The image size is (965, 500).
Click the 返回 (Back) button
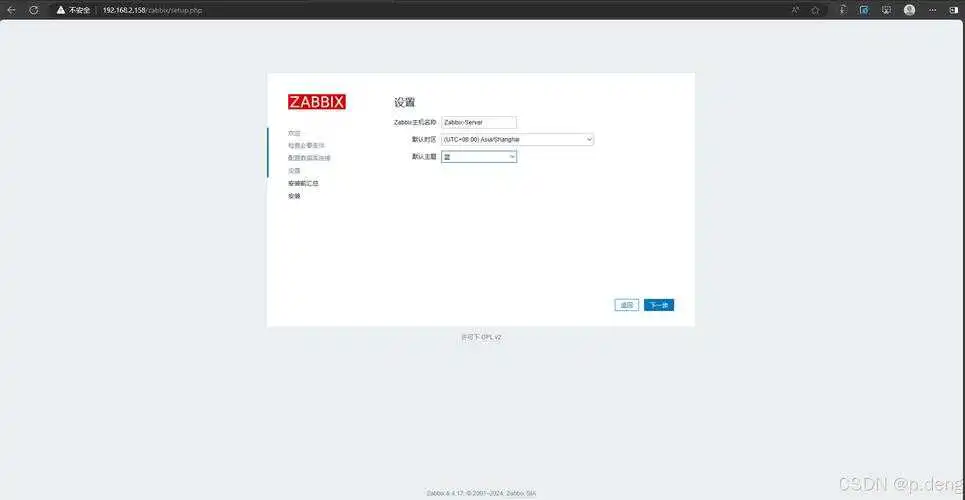tap(627, 305)
